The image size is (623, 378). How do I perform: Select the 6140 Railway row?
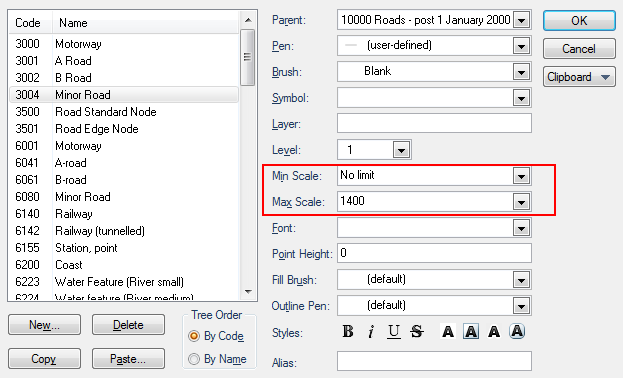[124, 214]
